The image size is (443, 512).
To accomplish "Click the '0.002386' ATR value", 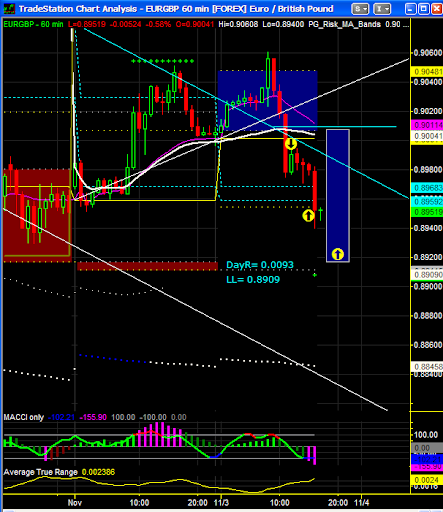I will [x=98, y=472].
